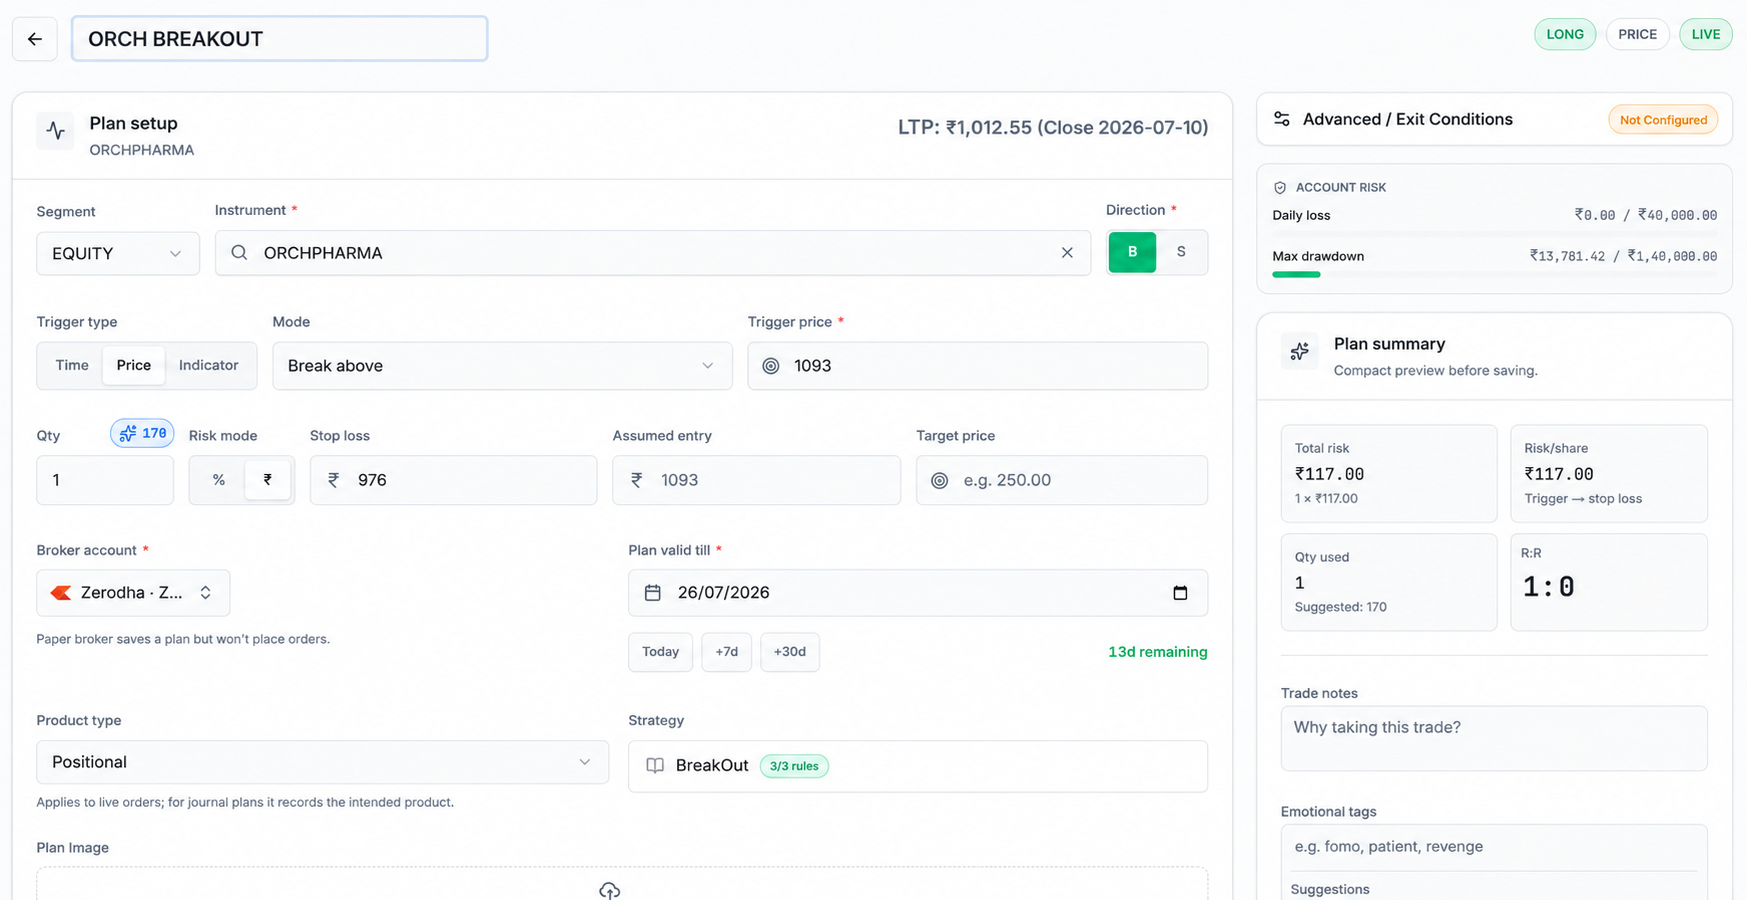The image size is (1747, 900).
Task: Click the Product type dropdown chevron
Action: click(585, 762)
